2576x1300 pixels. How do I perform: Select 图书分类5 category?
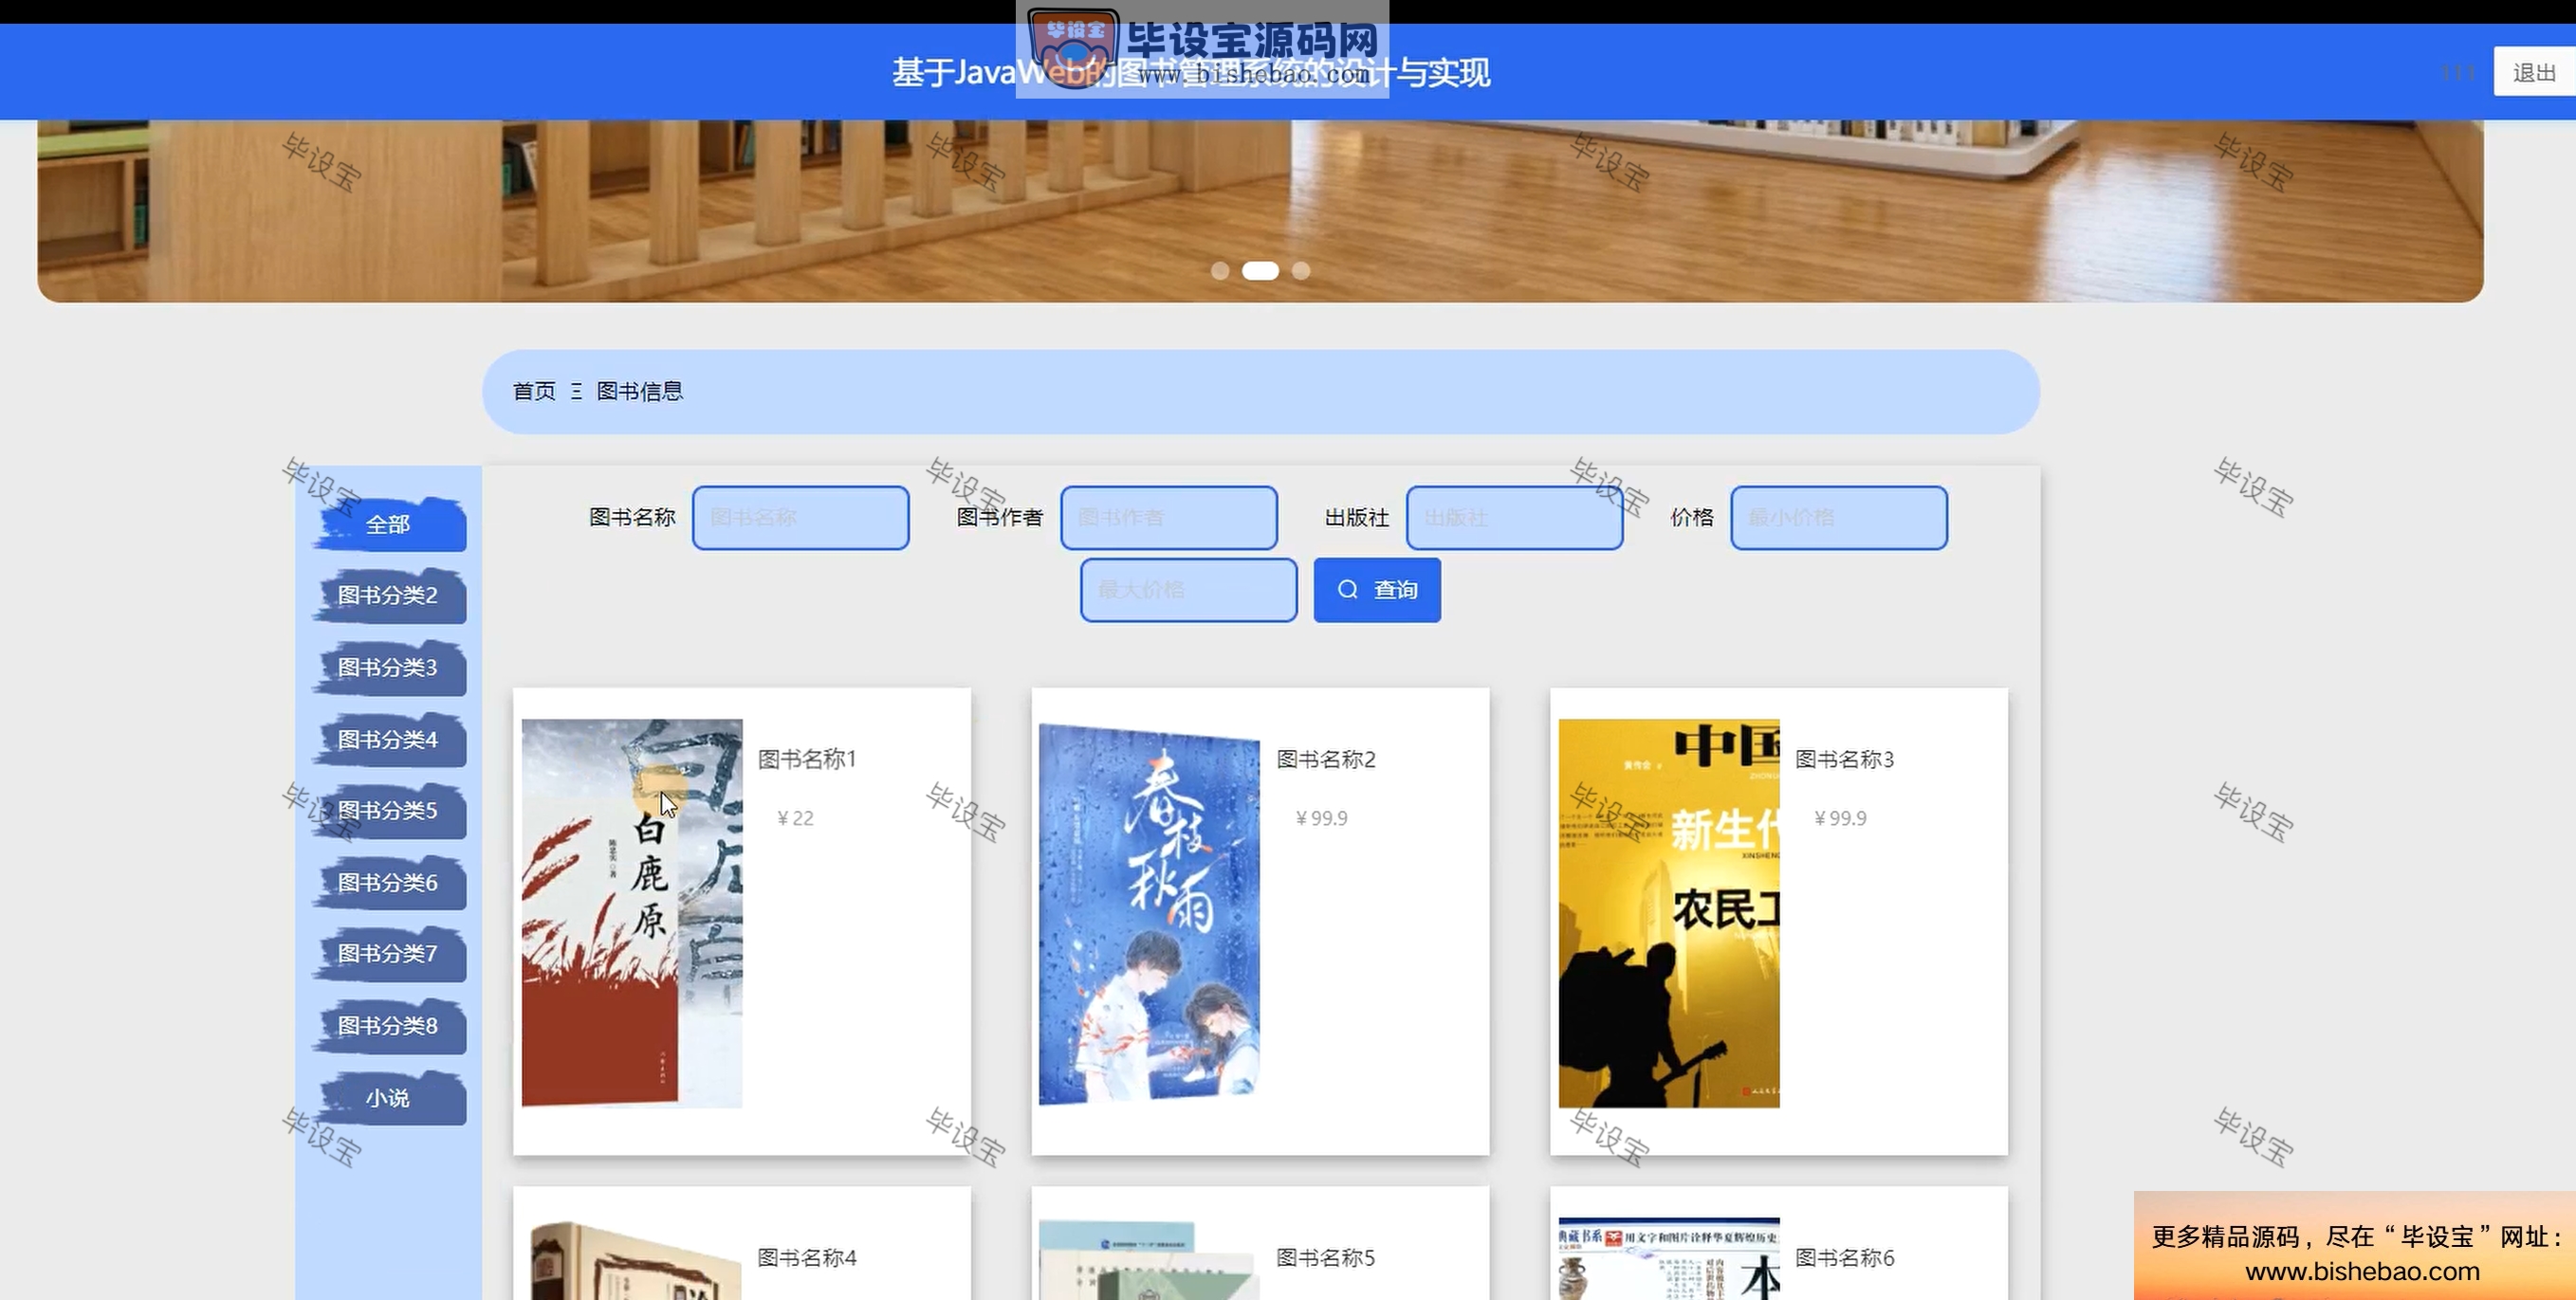tap(388, 811)
